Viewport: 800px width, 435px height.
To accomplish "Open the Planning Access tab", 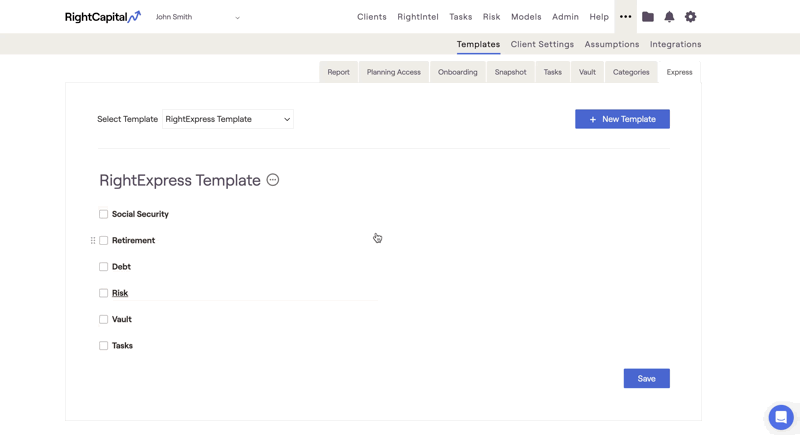I will 394,72.
